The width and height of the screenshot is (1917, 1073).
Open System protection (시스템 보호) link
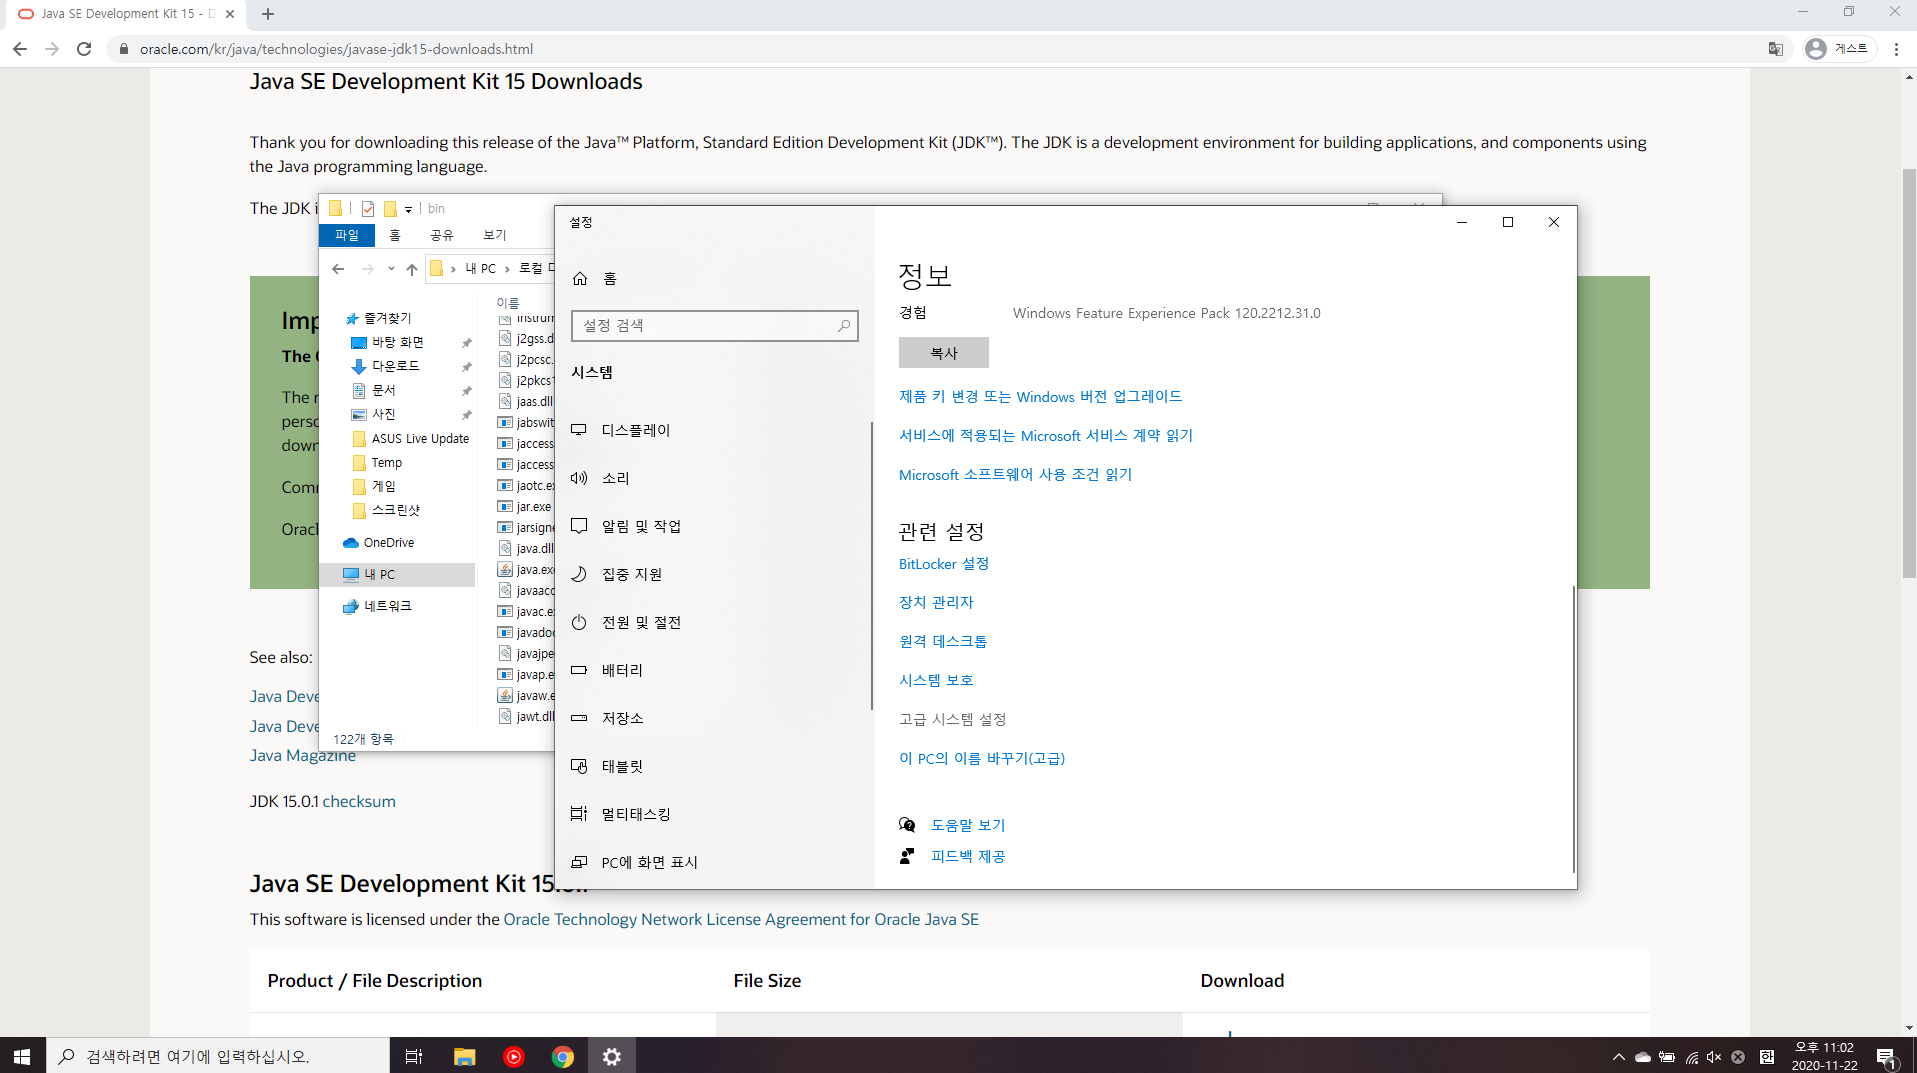coord(936,681)
